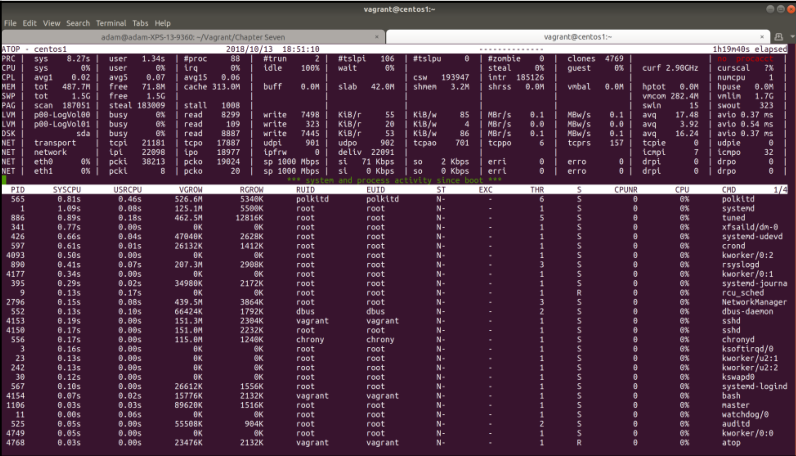
Task: Select the rsyslogd command entry
Action: tap(741, 265)
